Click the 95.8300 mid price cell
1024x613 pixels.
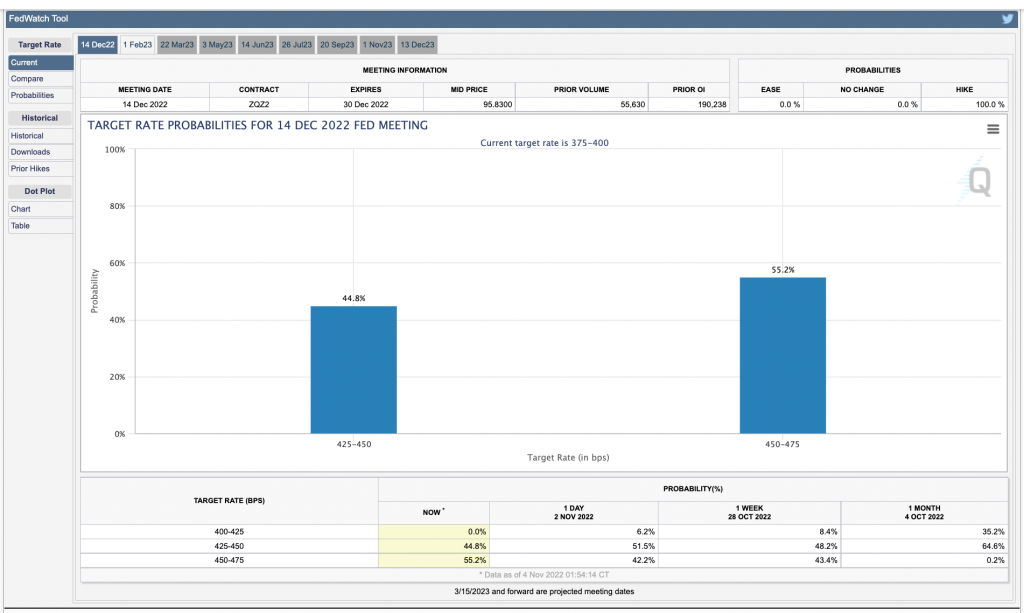tap(469, 104)
